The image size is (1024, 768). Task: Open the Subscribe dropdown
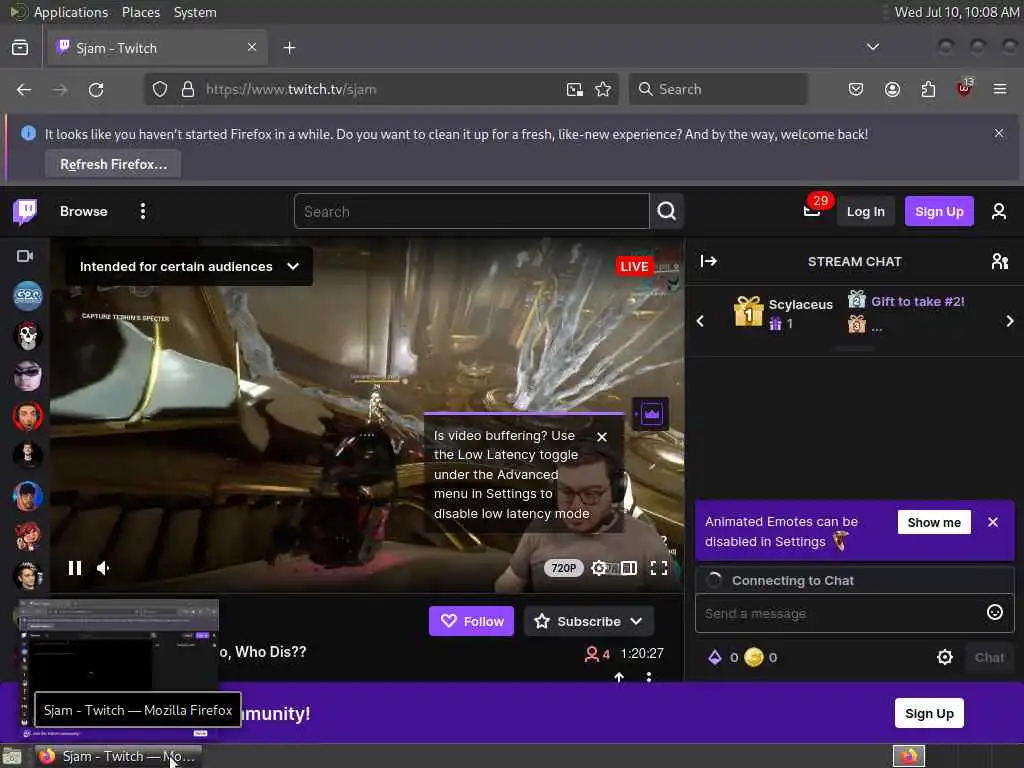[588, 621]
